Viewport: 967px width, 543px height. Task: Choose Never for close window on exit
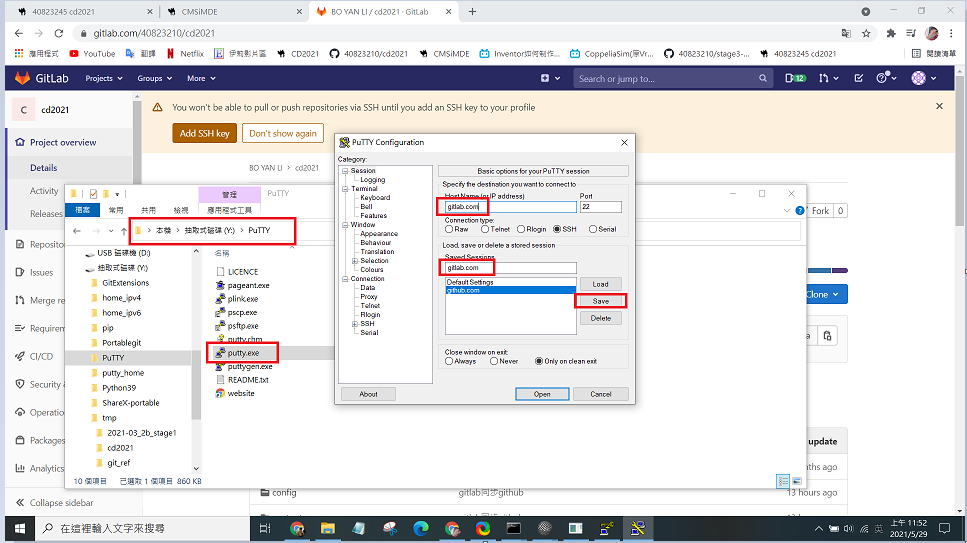[x=493, y=361]
